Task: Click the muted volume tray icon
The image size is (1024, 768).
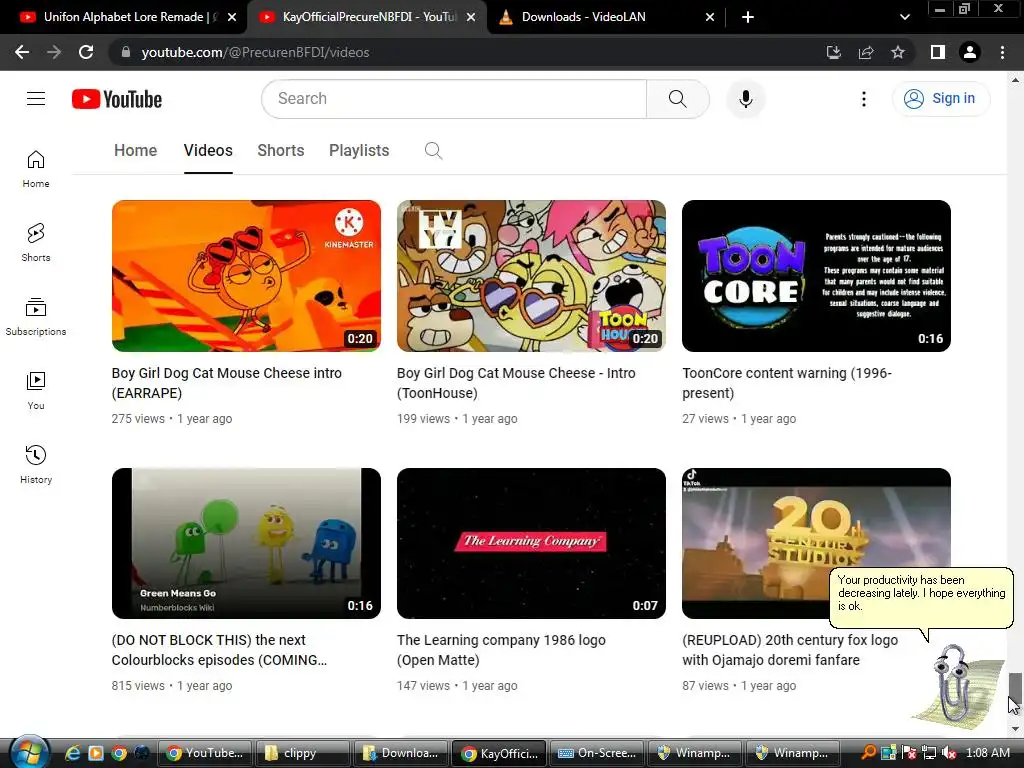Action: point(949,753)
